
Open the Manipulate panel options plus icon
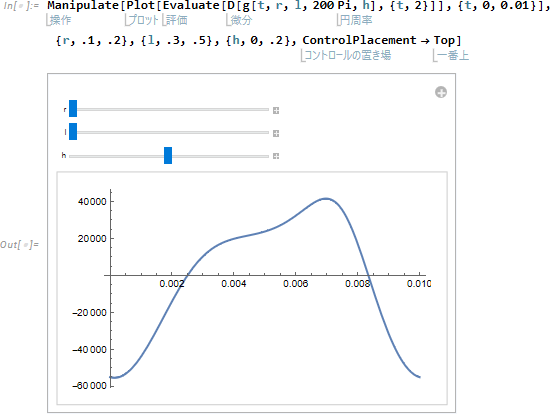441,92
